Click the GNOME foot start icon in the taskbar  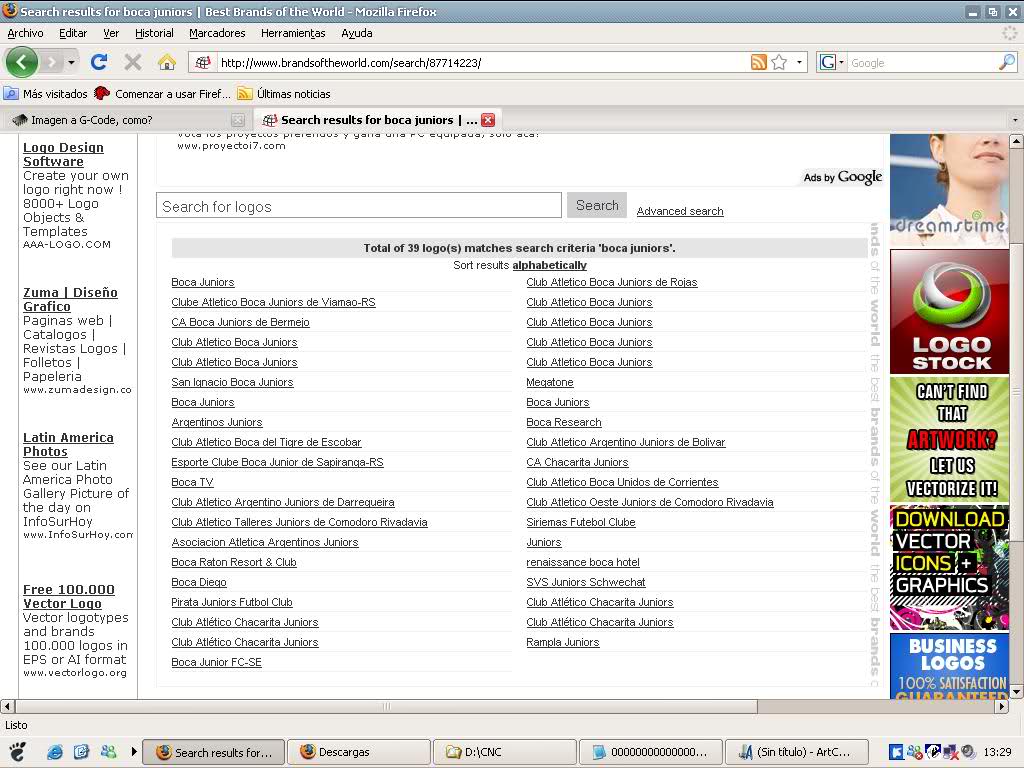point(18,752)
